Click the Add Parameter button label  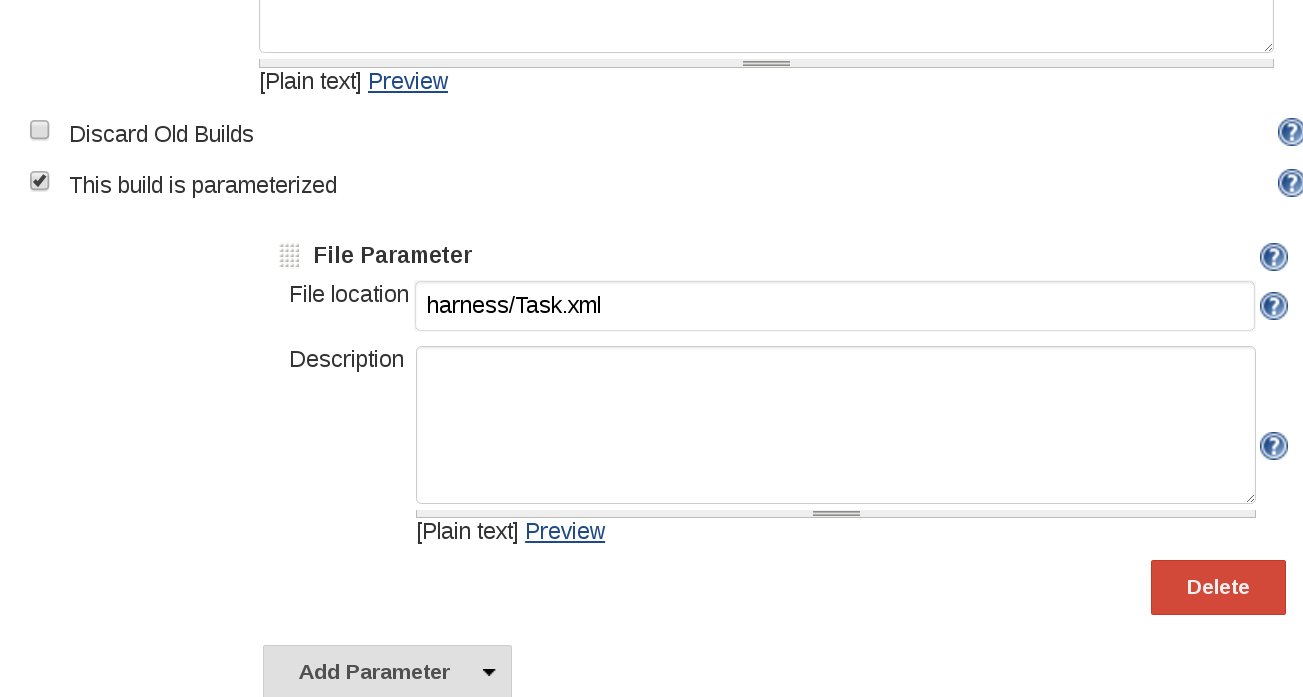coord(374,672)
